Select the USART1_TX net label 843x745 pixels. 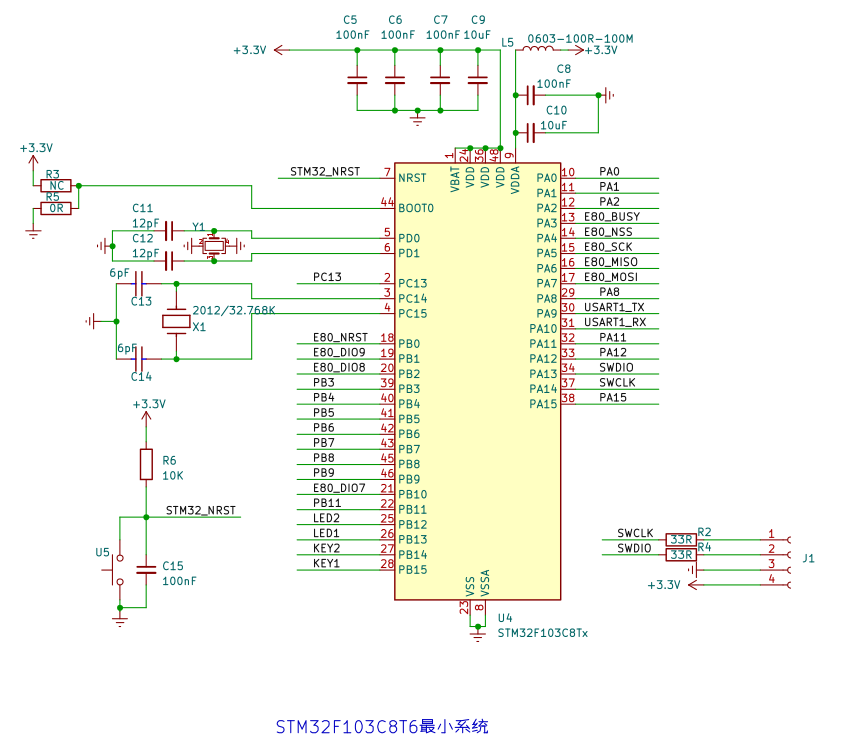[x=615, y=307]
